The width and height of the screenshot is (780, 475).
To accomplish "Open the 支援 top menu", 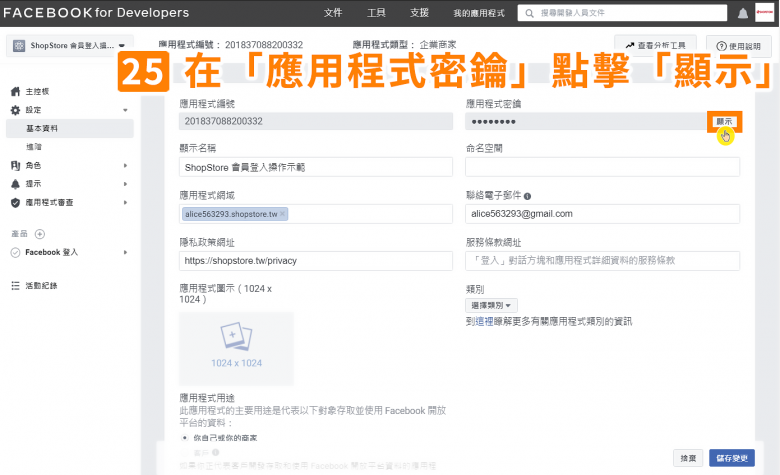I will click(x=419, y=13).
